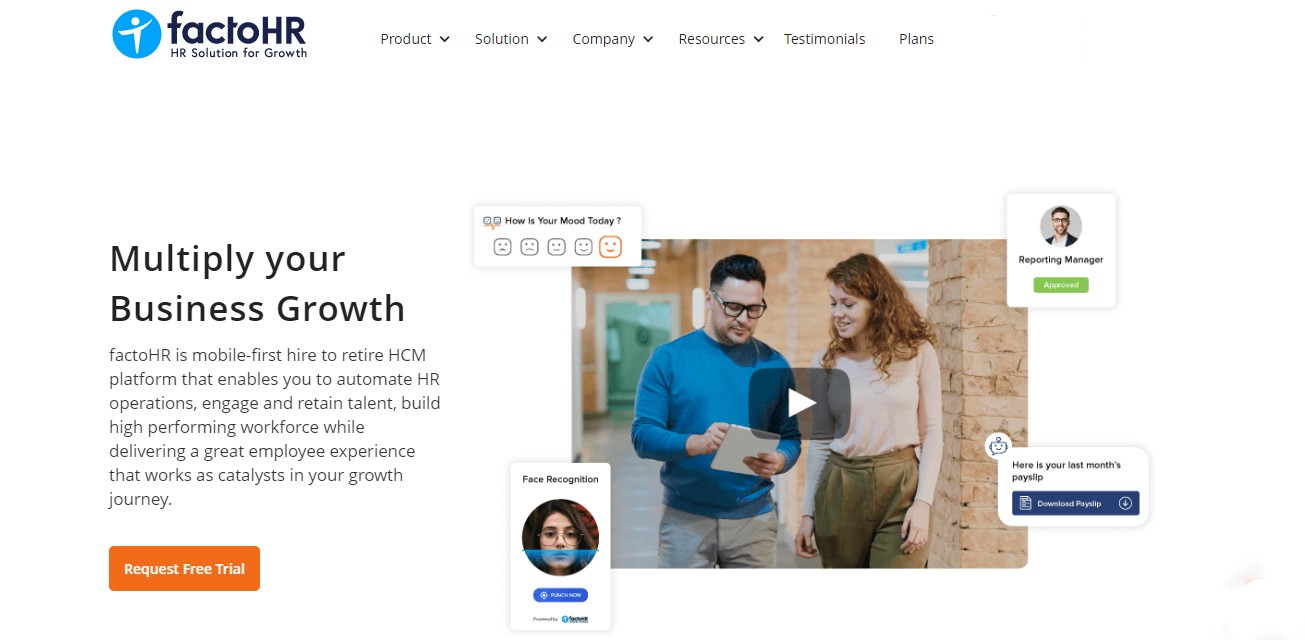Select the happiest mood face emoji
1305x640 pixels.
(610, 246)
